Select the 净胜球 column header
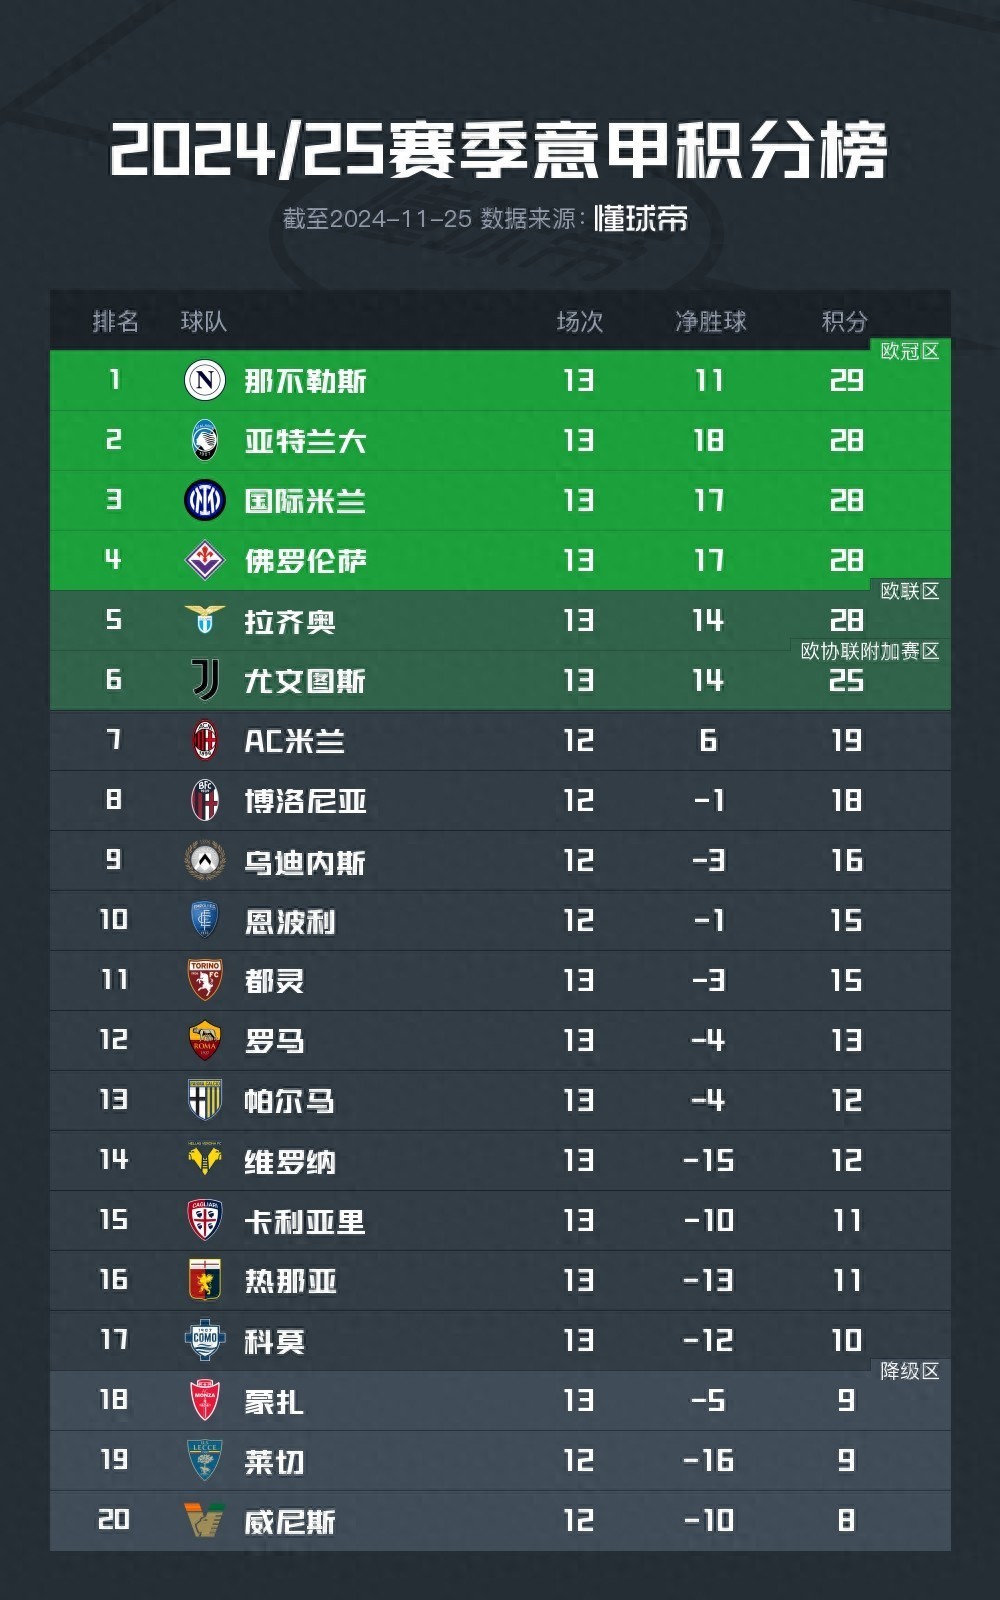Viewport: 1000px width, 1600px height. click(710, 321)
